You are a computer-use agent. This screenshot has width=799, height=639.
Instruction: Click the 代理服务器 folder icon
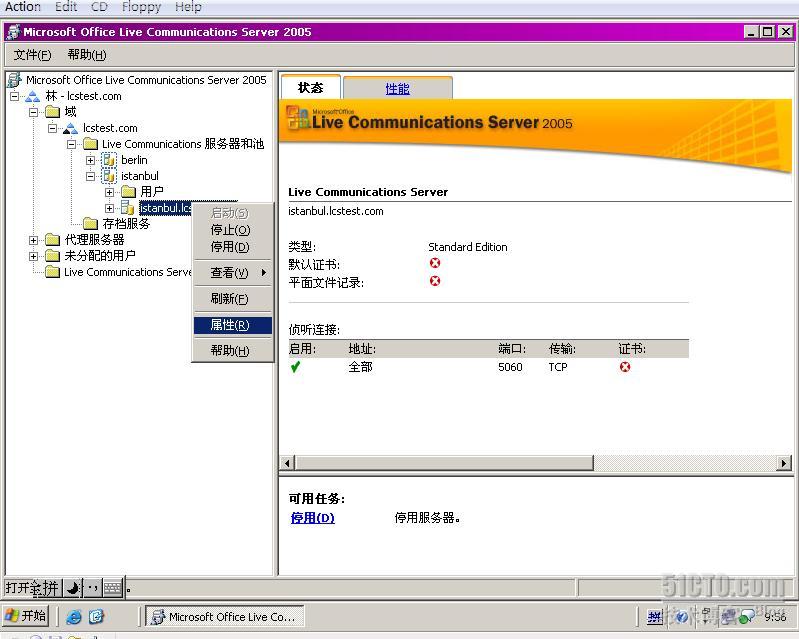(x=52, y=240)
